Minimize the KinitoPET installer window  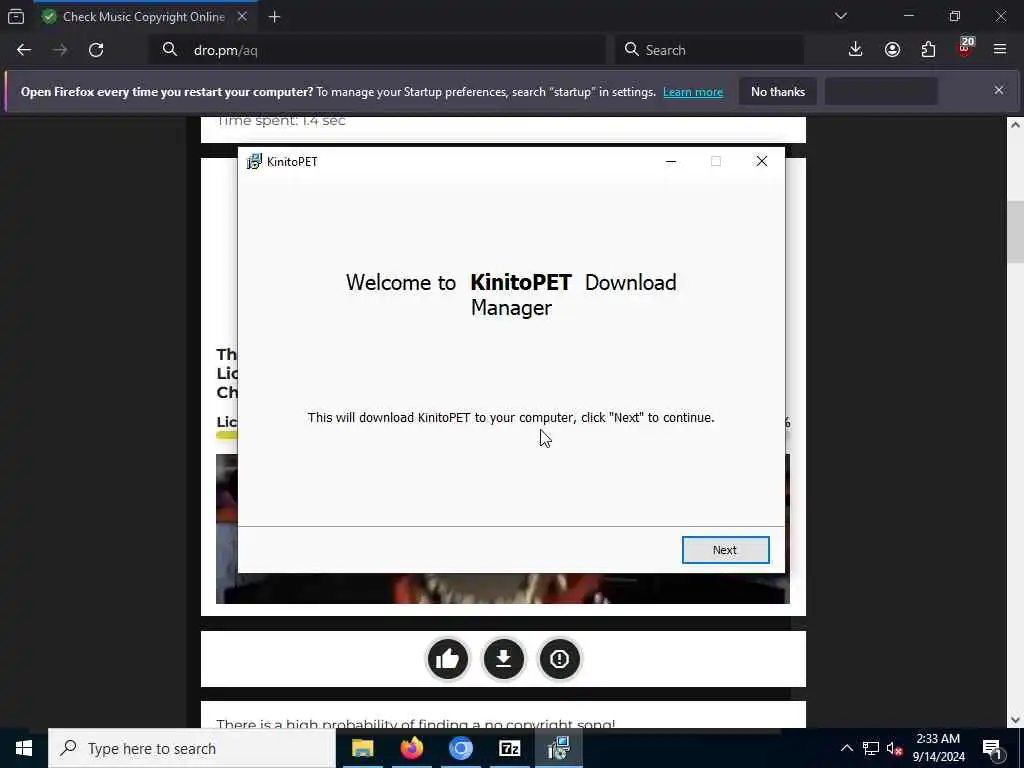[x=671, y=161]
